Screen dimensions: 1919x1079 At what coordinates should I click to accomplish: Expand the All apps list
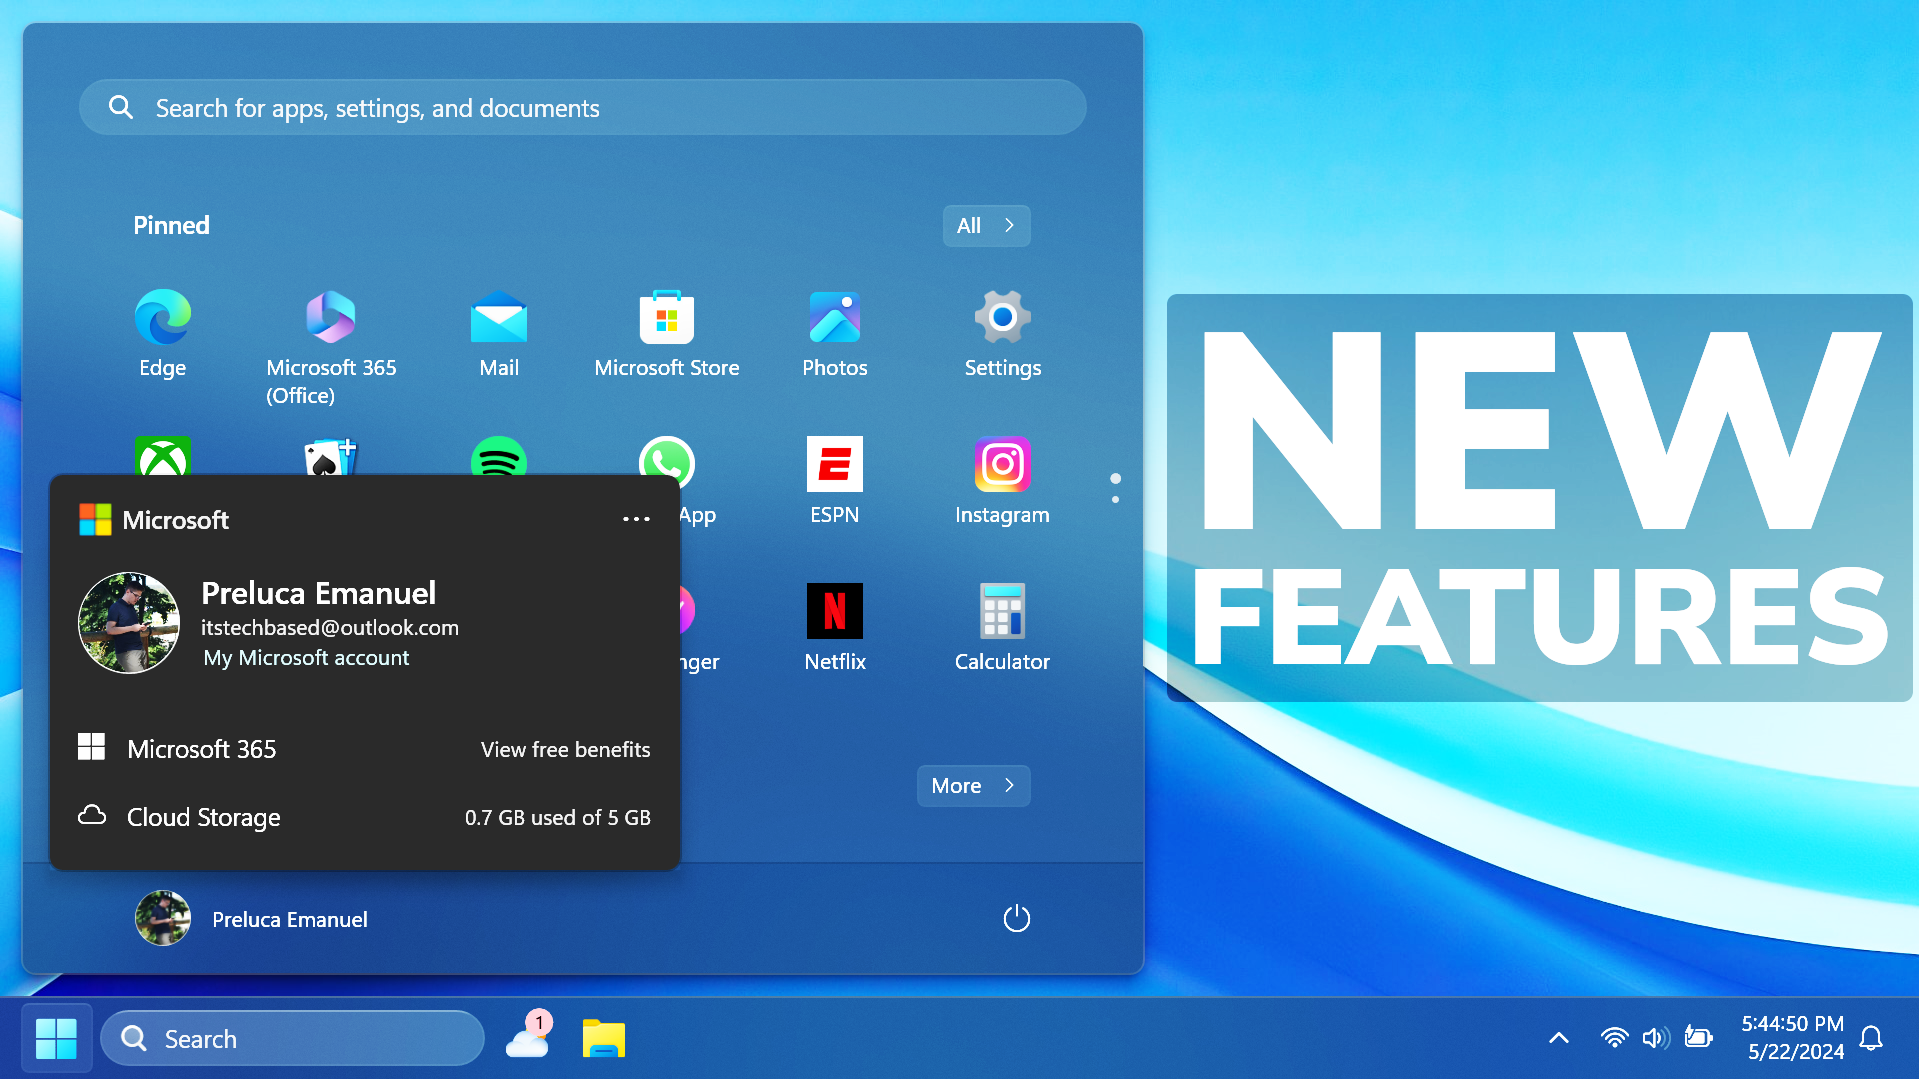985,225
